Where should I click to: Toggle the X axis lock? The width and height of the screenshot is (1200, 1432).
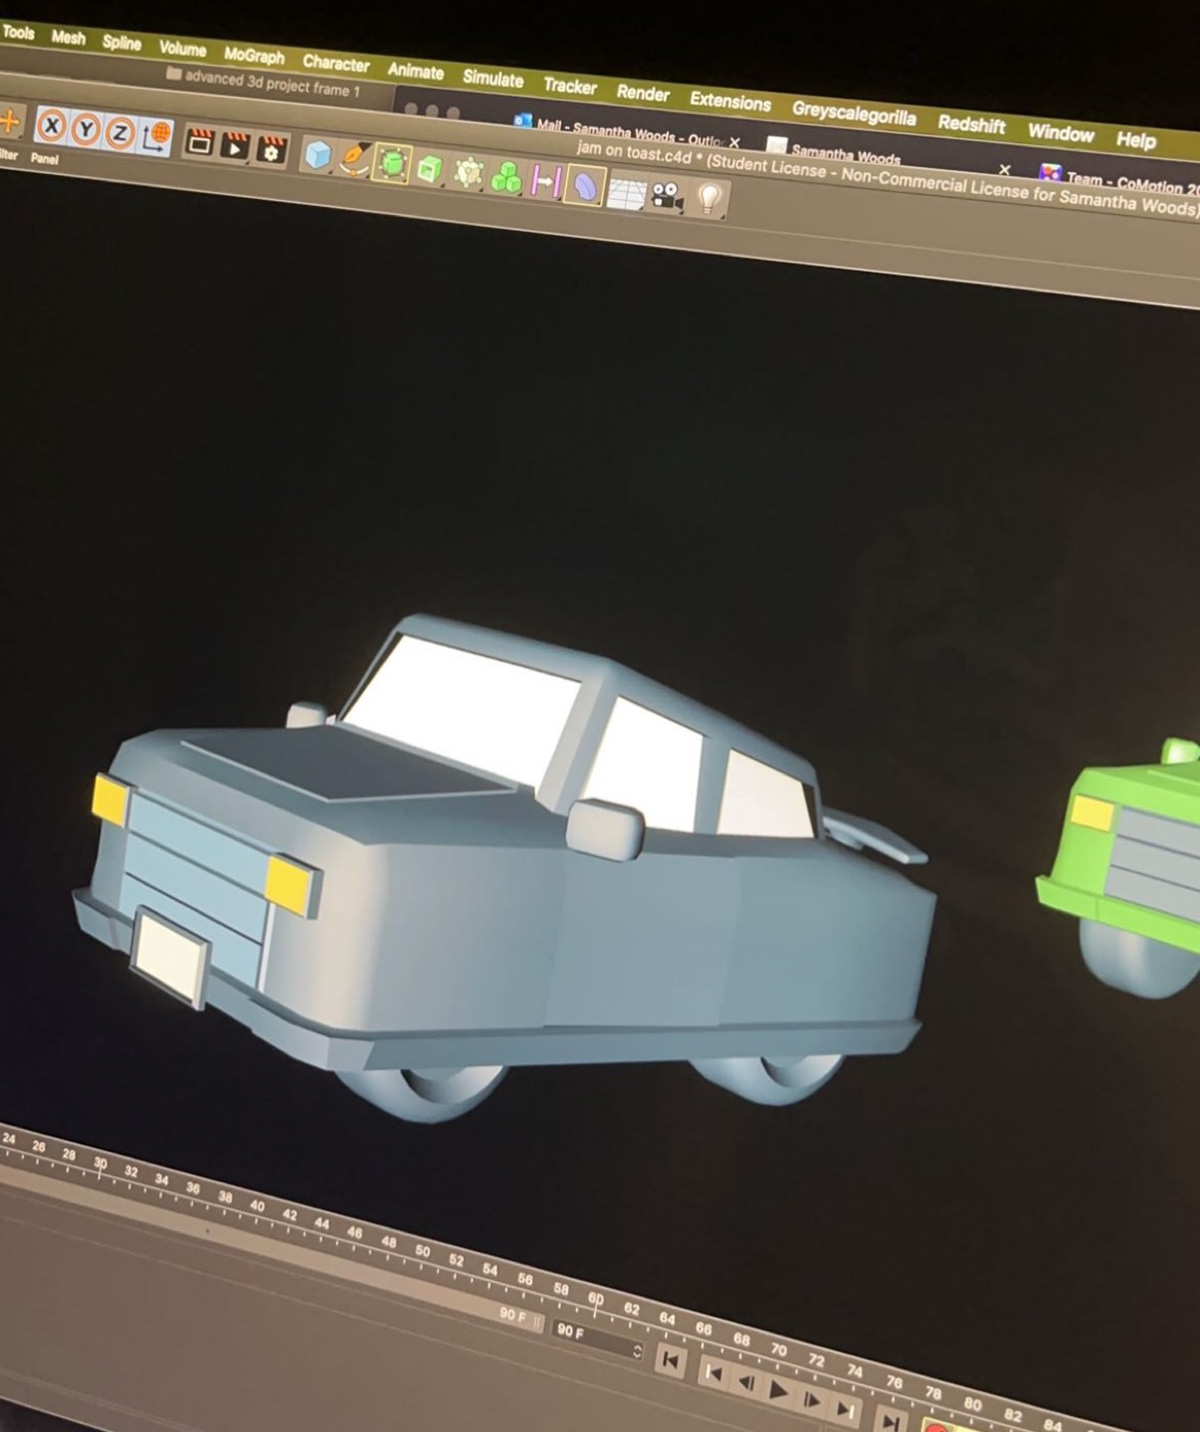(53, 126)
